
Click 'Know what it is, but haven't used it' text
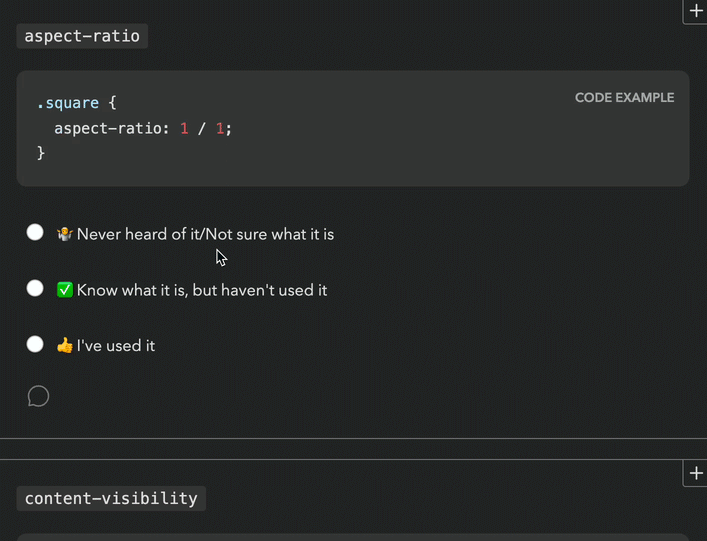[x=202, y=290]
